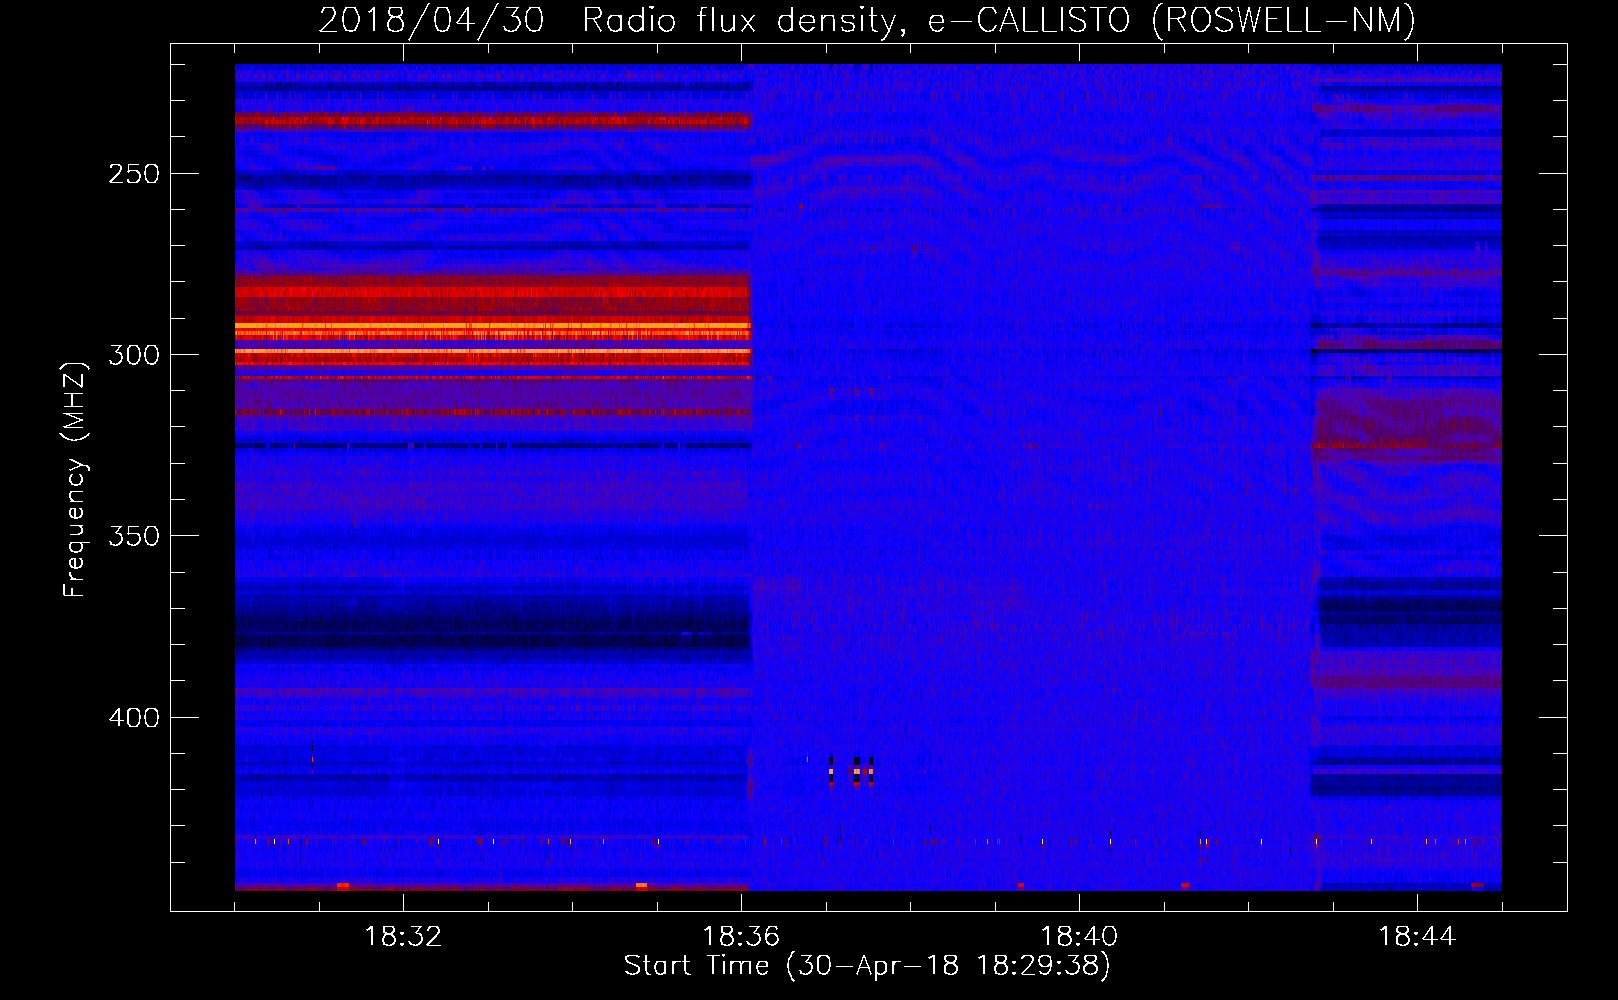The height and width of the screenshot is (1000, 1618).
Task: Click the 350 frequency tick label
Action: (x=134, y=536)
